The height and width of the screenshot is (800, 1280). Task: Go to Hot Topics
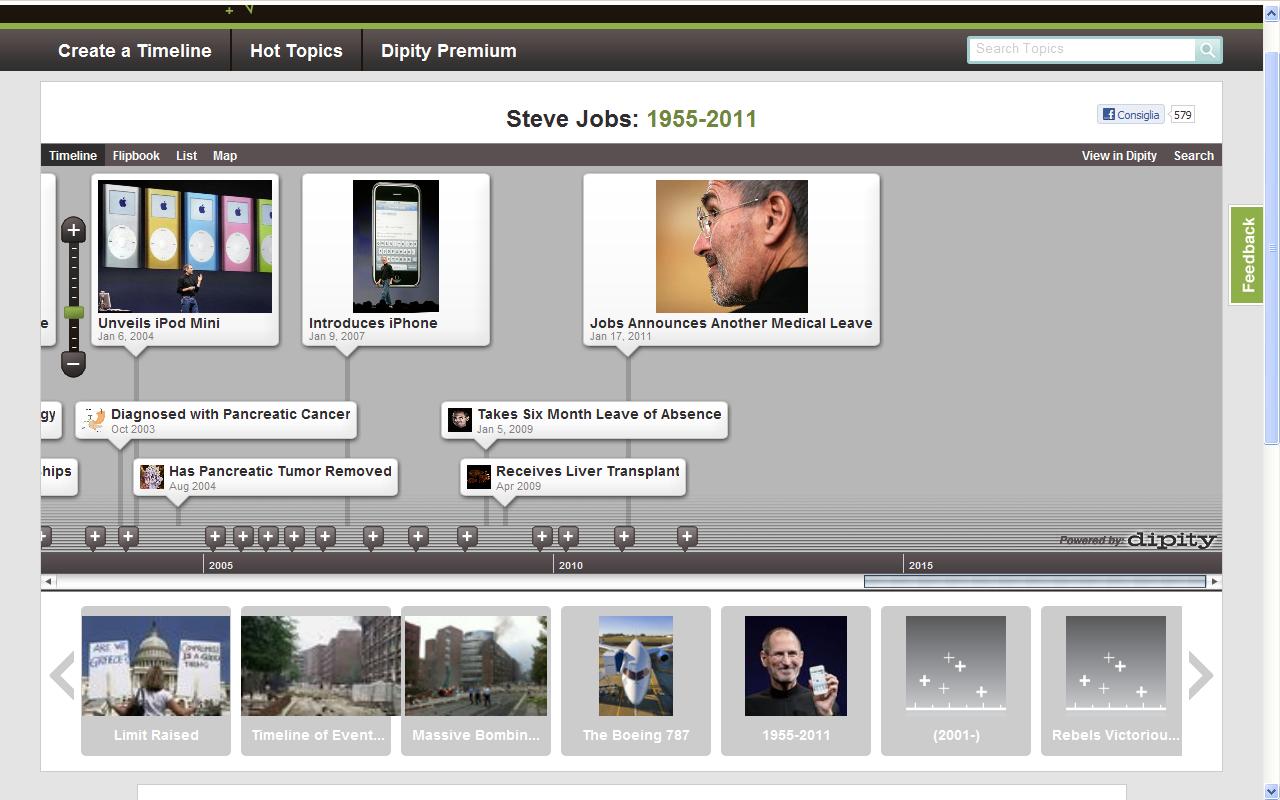[x=296, y=51]
